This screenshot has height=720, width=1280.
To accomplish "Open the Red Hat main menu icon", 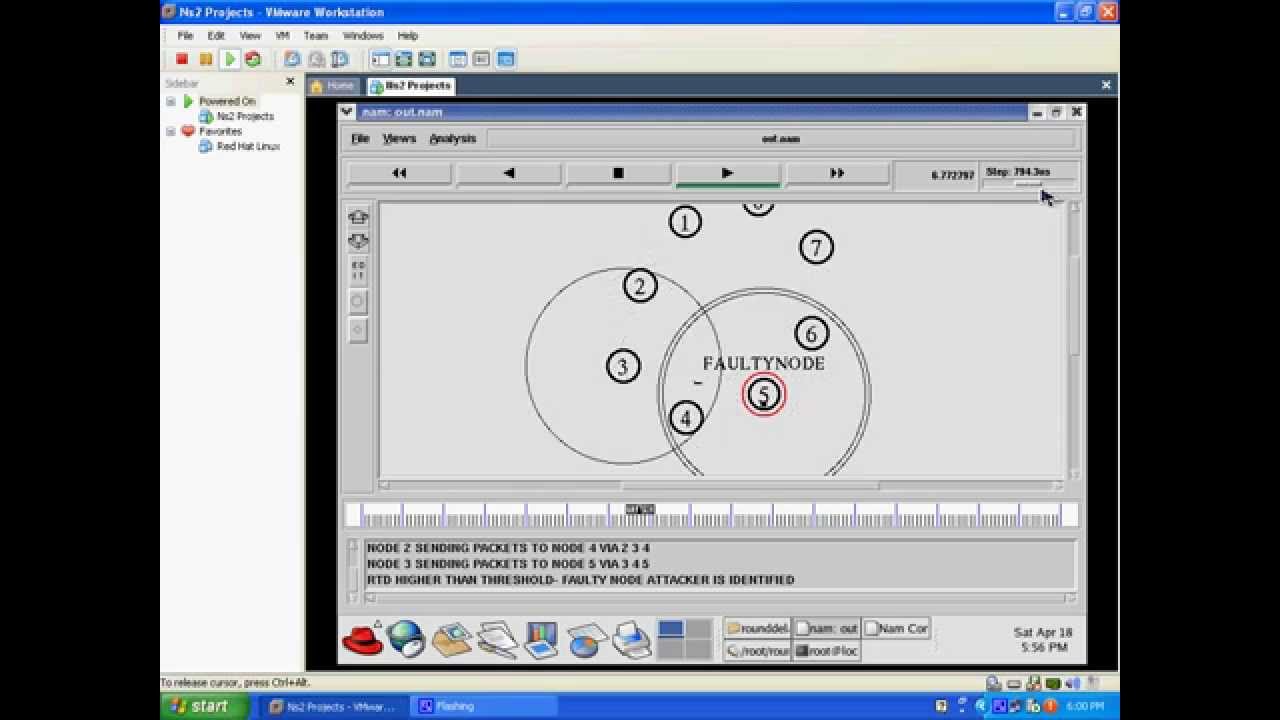I will click(362, 638).
